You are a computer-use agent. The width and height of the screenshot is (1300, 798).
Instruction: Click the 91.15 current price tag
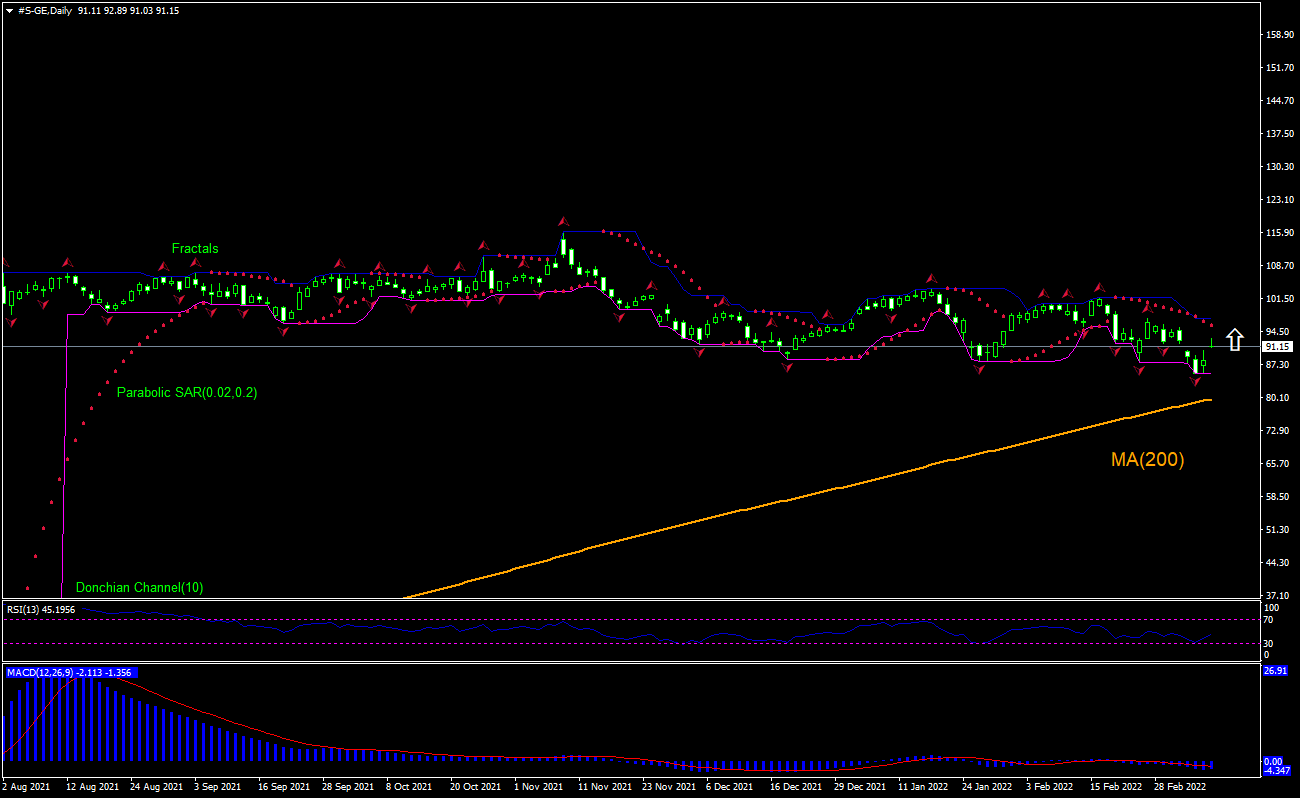point(1279,347)
